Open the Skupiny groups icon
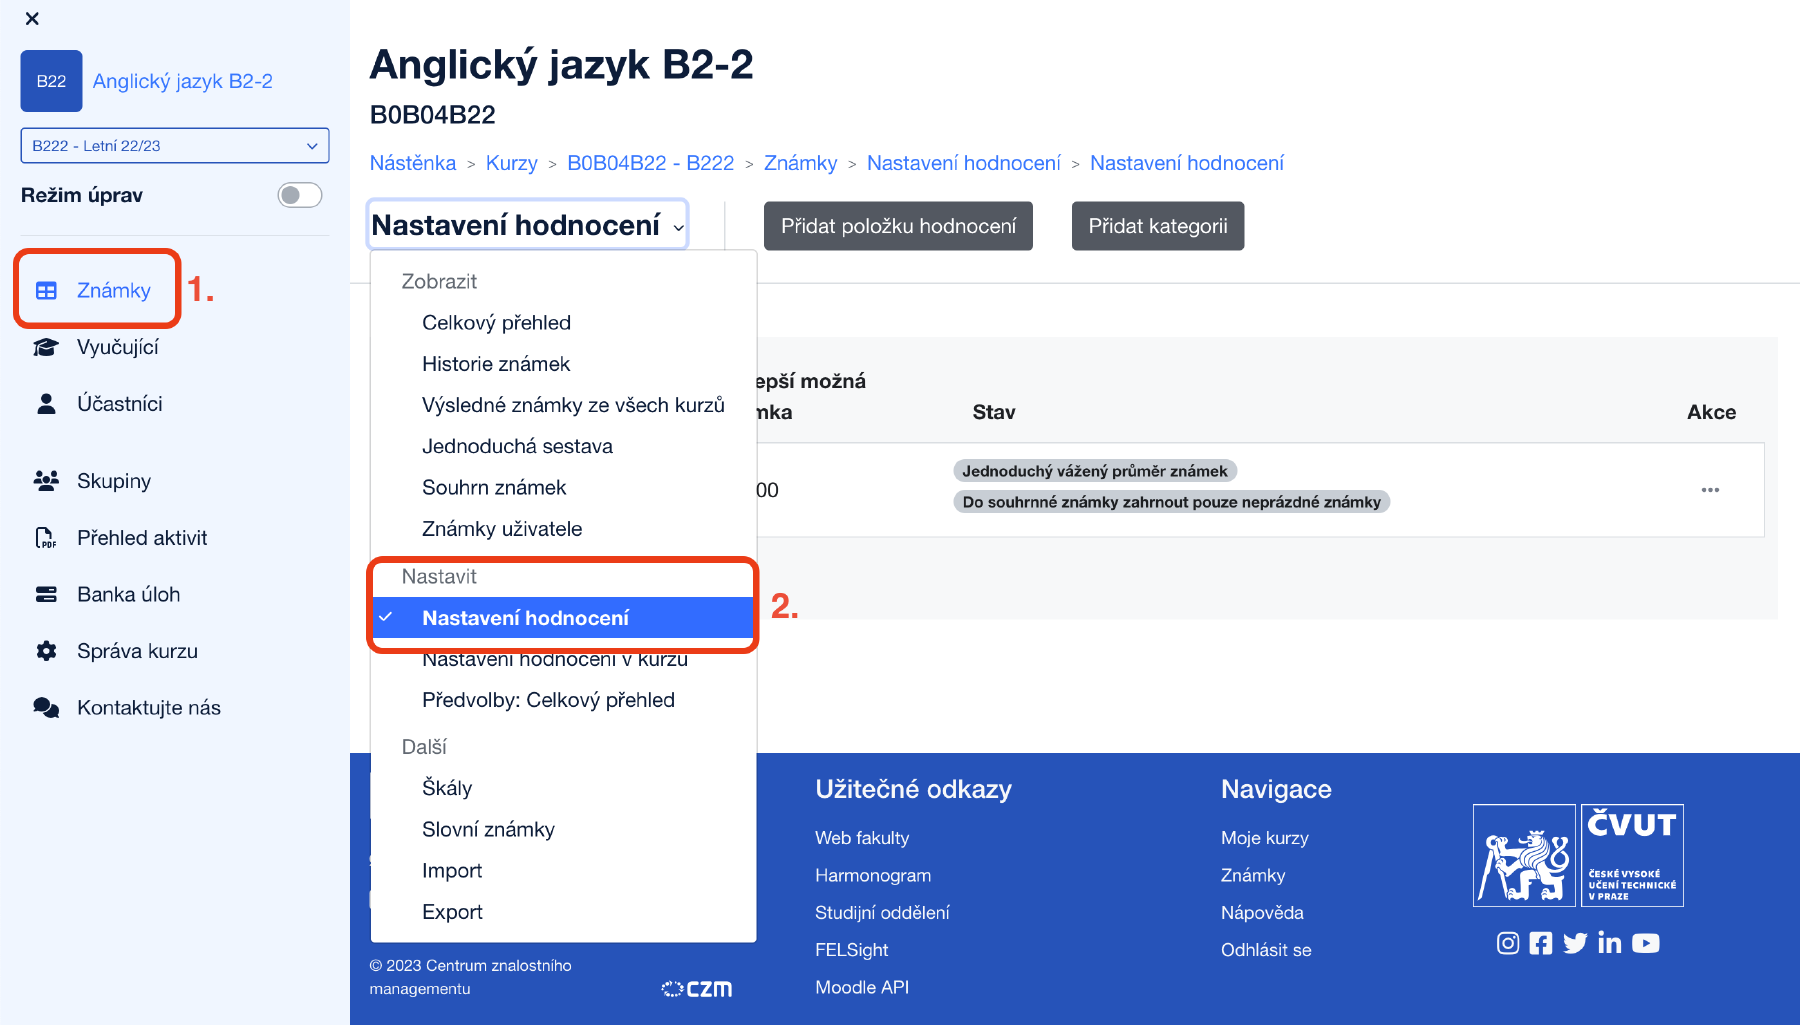The width and height of the screenshot is (1800, 1025). [47, 480]
